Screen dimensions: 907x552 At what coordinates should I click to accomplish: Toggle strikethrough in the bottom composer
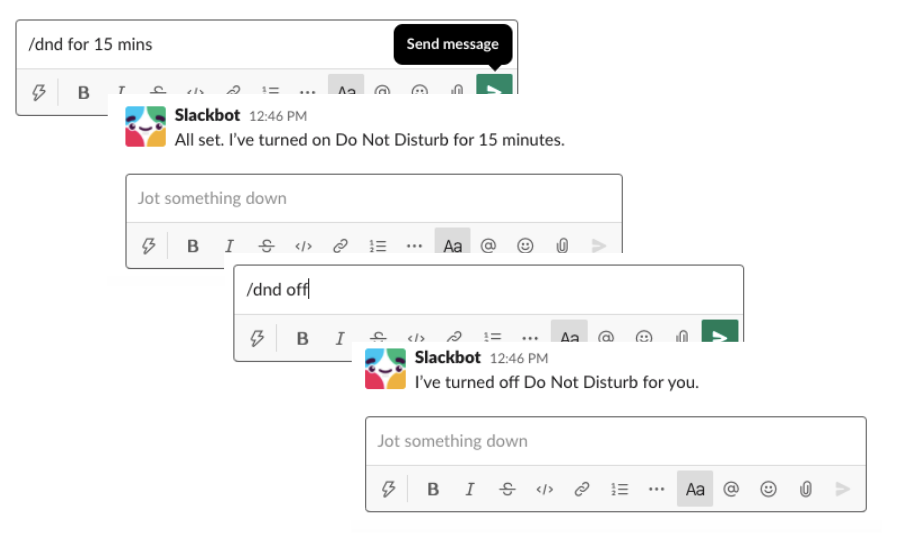point(507,489)
